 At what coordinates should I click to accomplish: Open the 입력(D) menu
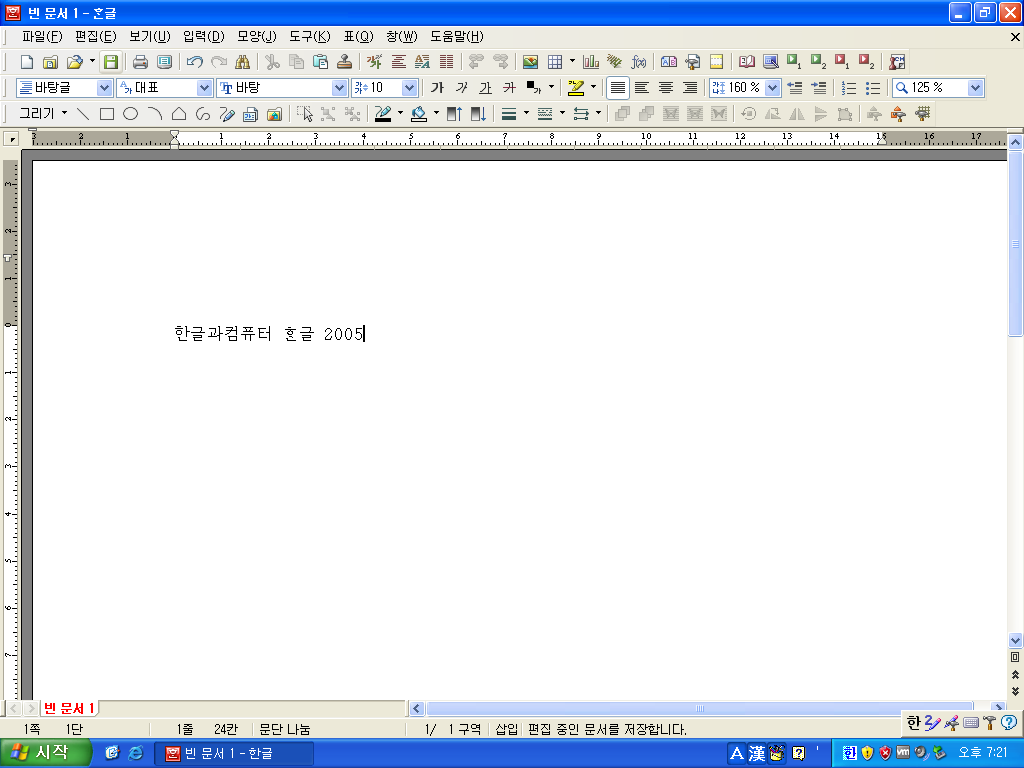point(204,37)
